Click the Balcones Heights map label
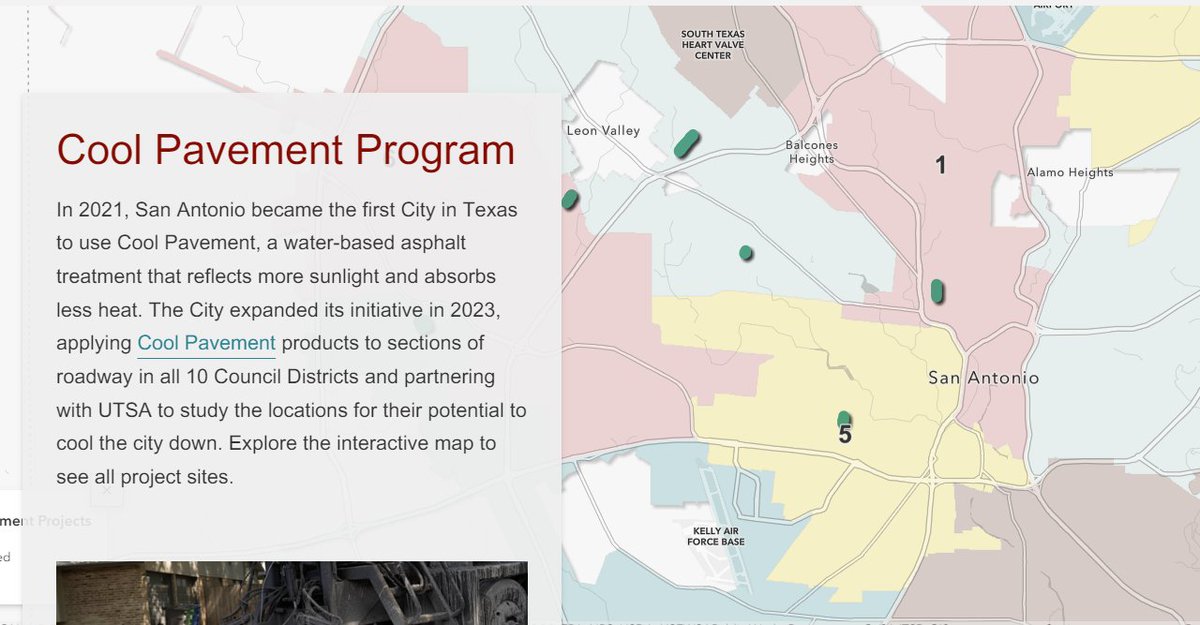This screenshot has height=625, width=1200. pos(811,152)
